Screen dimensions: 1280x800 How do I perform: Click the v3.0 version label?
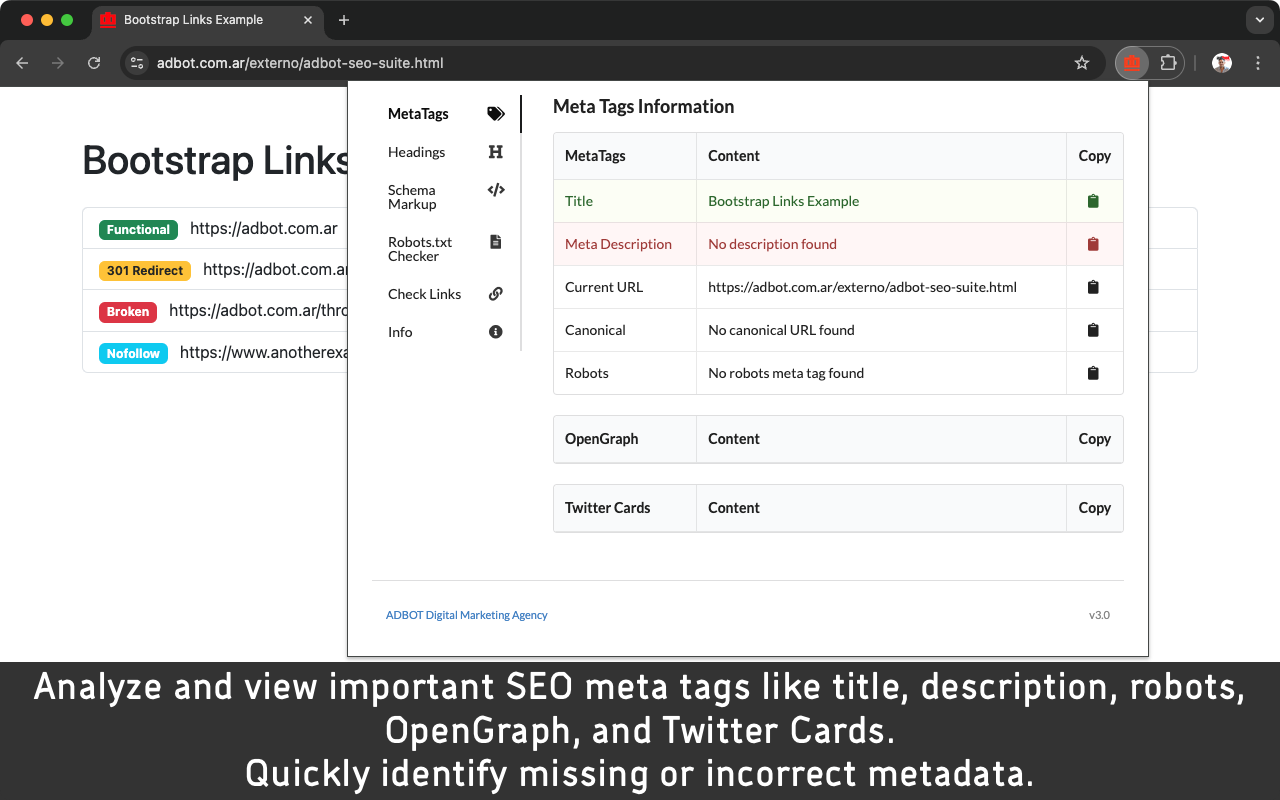[x=1099, y=615]
